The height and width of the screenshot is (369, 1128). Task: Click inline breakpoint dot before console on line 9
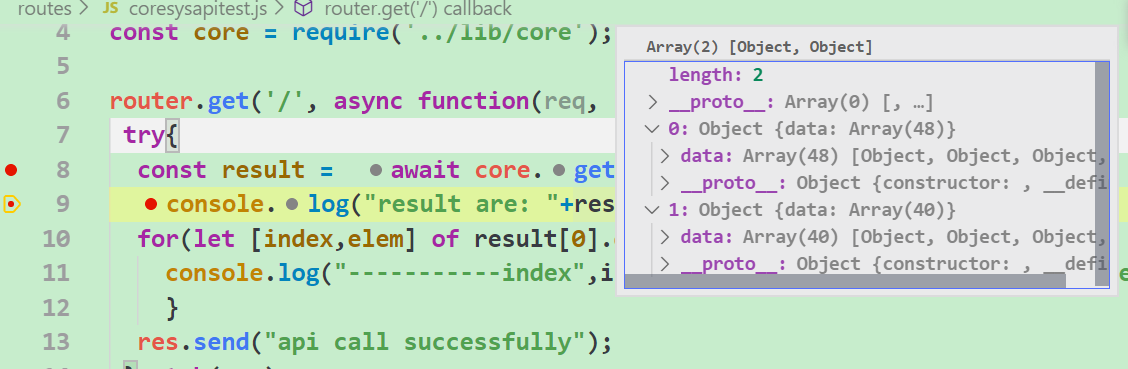[x=150, y=204]
